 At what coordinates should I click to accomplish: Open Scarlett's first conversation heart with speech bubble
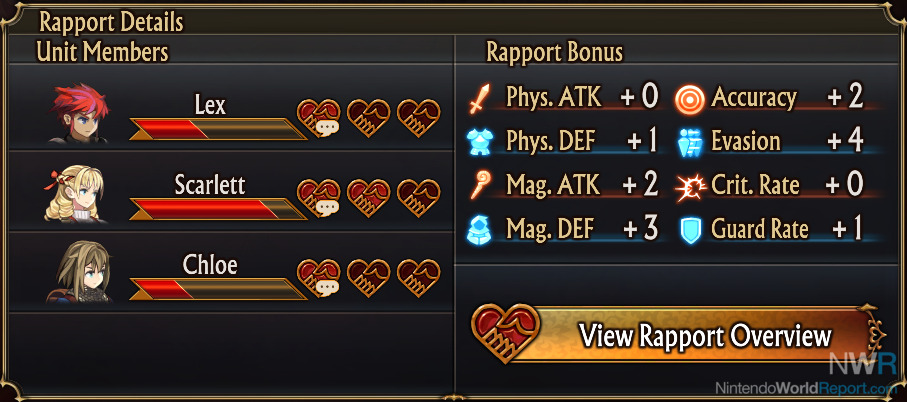tap(319, 198)
